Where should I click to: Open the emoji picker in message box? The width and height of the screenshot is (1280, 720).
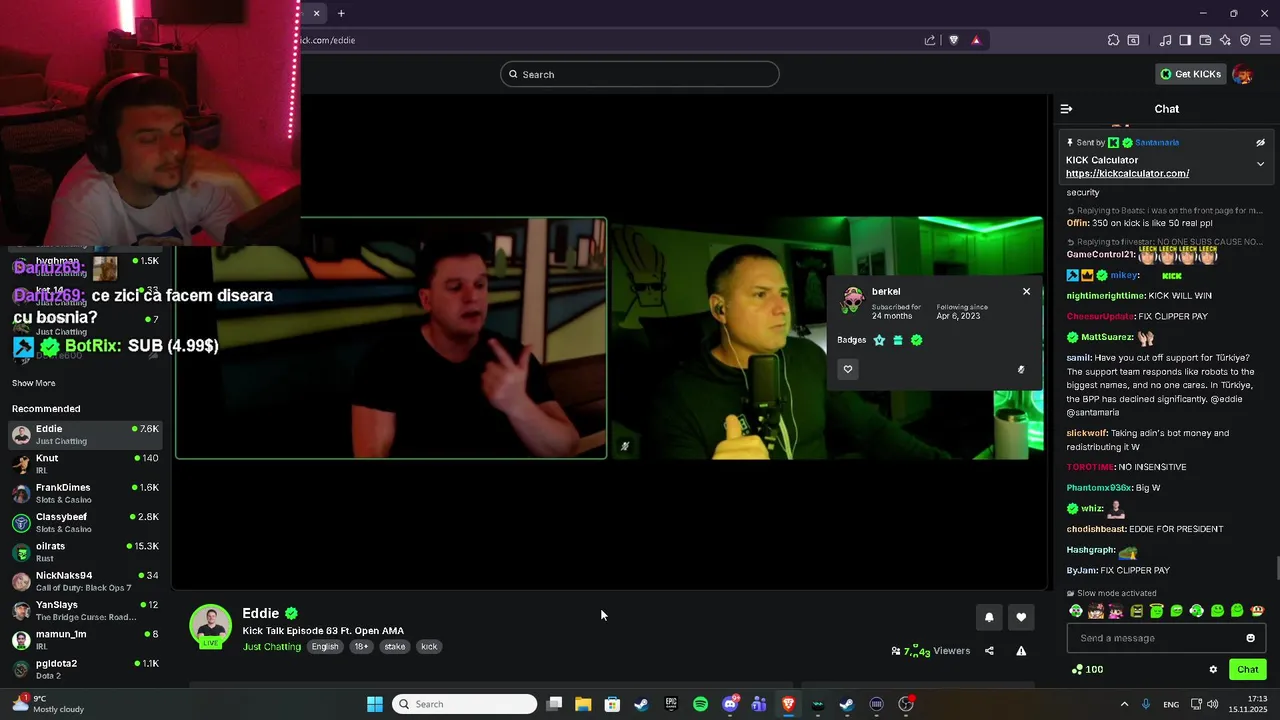click(x=1250, y=638)
